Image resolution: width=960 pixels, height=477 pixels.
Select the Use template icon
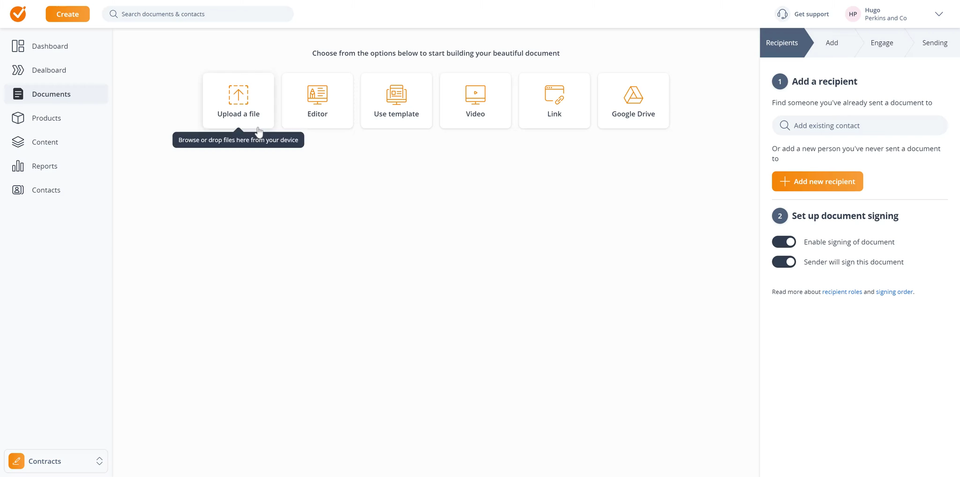pyautogui.click(x=396, y=95)
